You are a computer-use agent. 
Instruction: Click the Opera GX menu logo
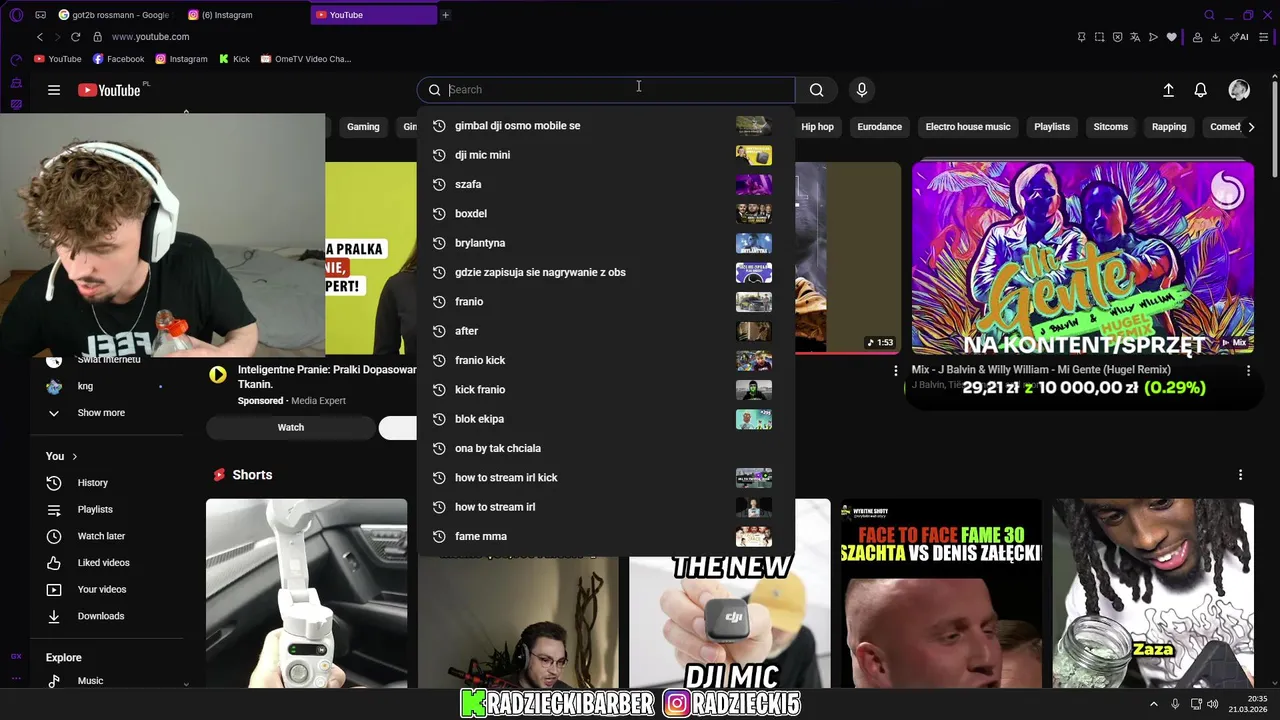(x=16, y=15)
